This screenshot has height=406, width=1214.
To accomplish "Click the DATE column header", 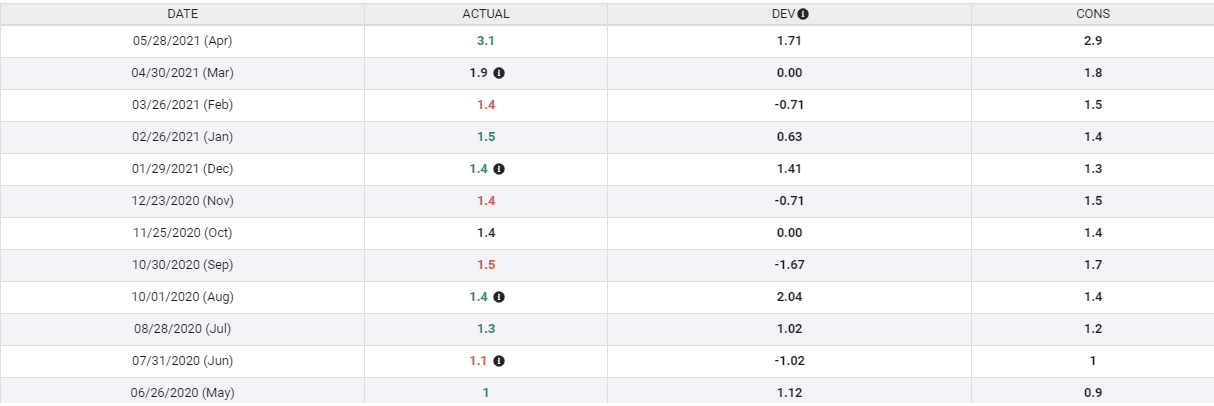I will coord(182,14).
